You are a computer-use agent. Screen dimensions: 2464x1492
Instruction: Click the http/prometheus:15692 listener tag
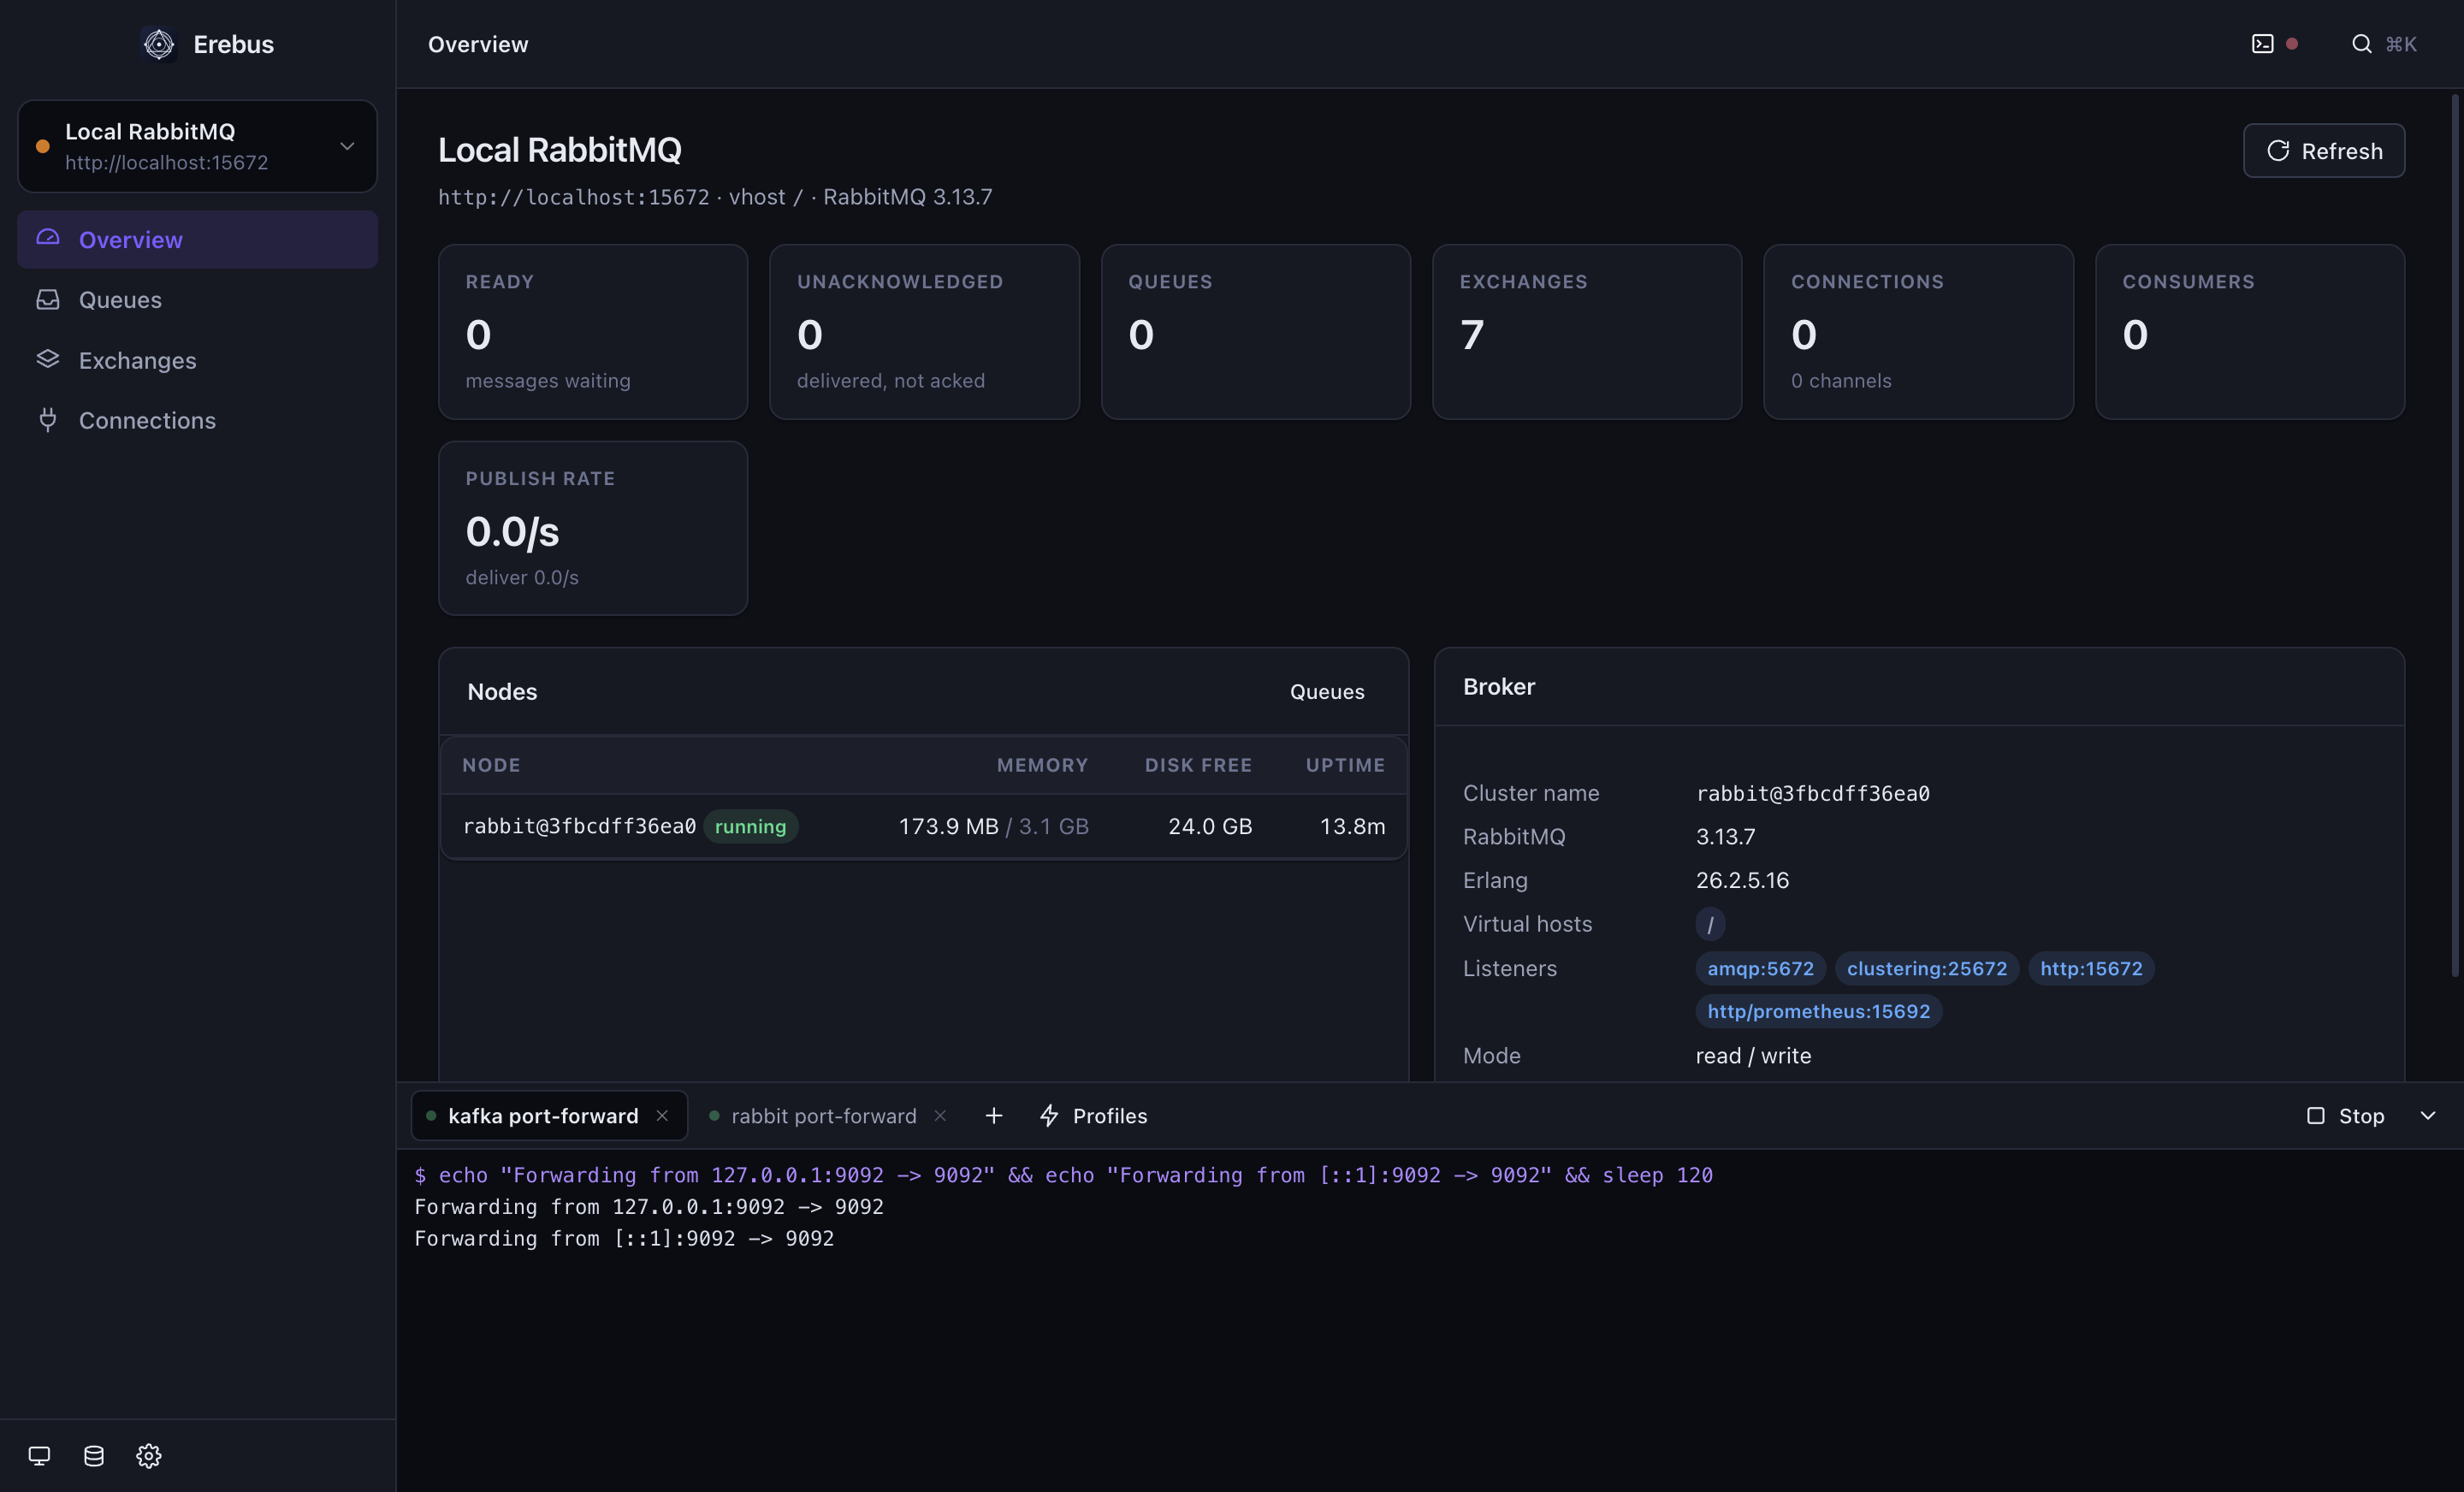point(1818,1011)
